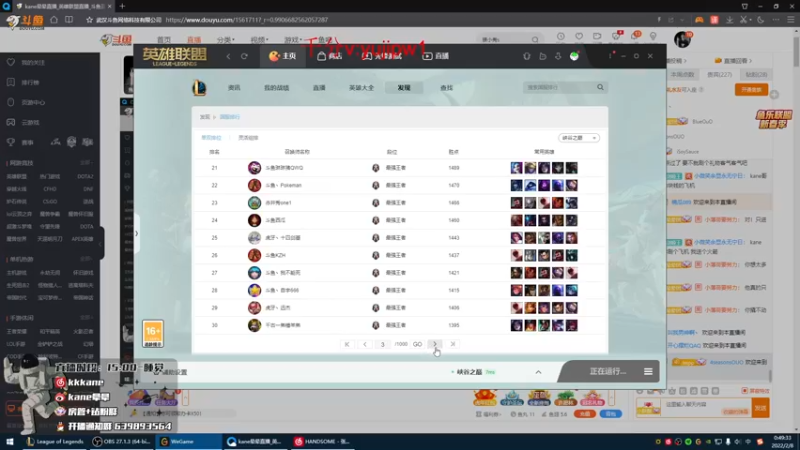Click the summoner search input field
Screen dimensions: 800x450
click(559, 87)
